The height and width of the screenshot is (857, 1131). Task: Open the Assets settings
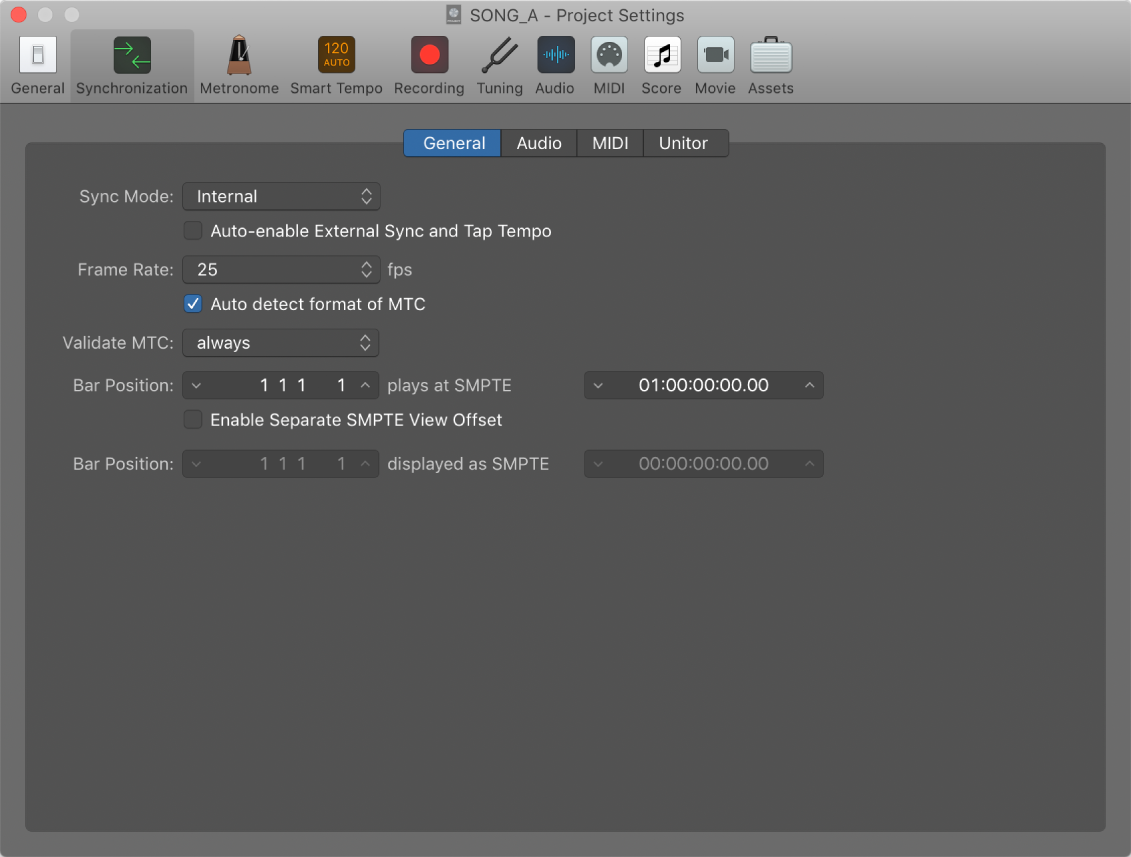click(x=770, y=63)
